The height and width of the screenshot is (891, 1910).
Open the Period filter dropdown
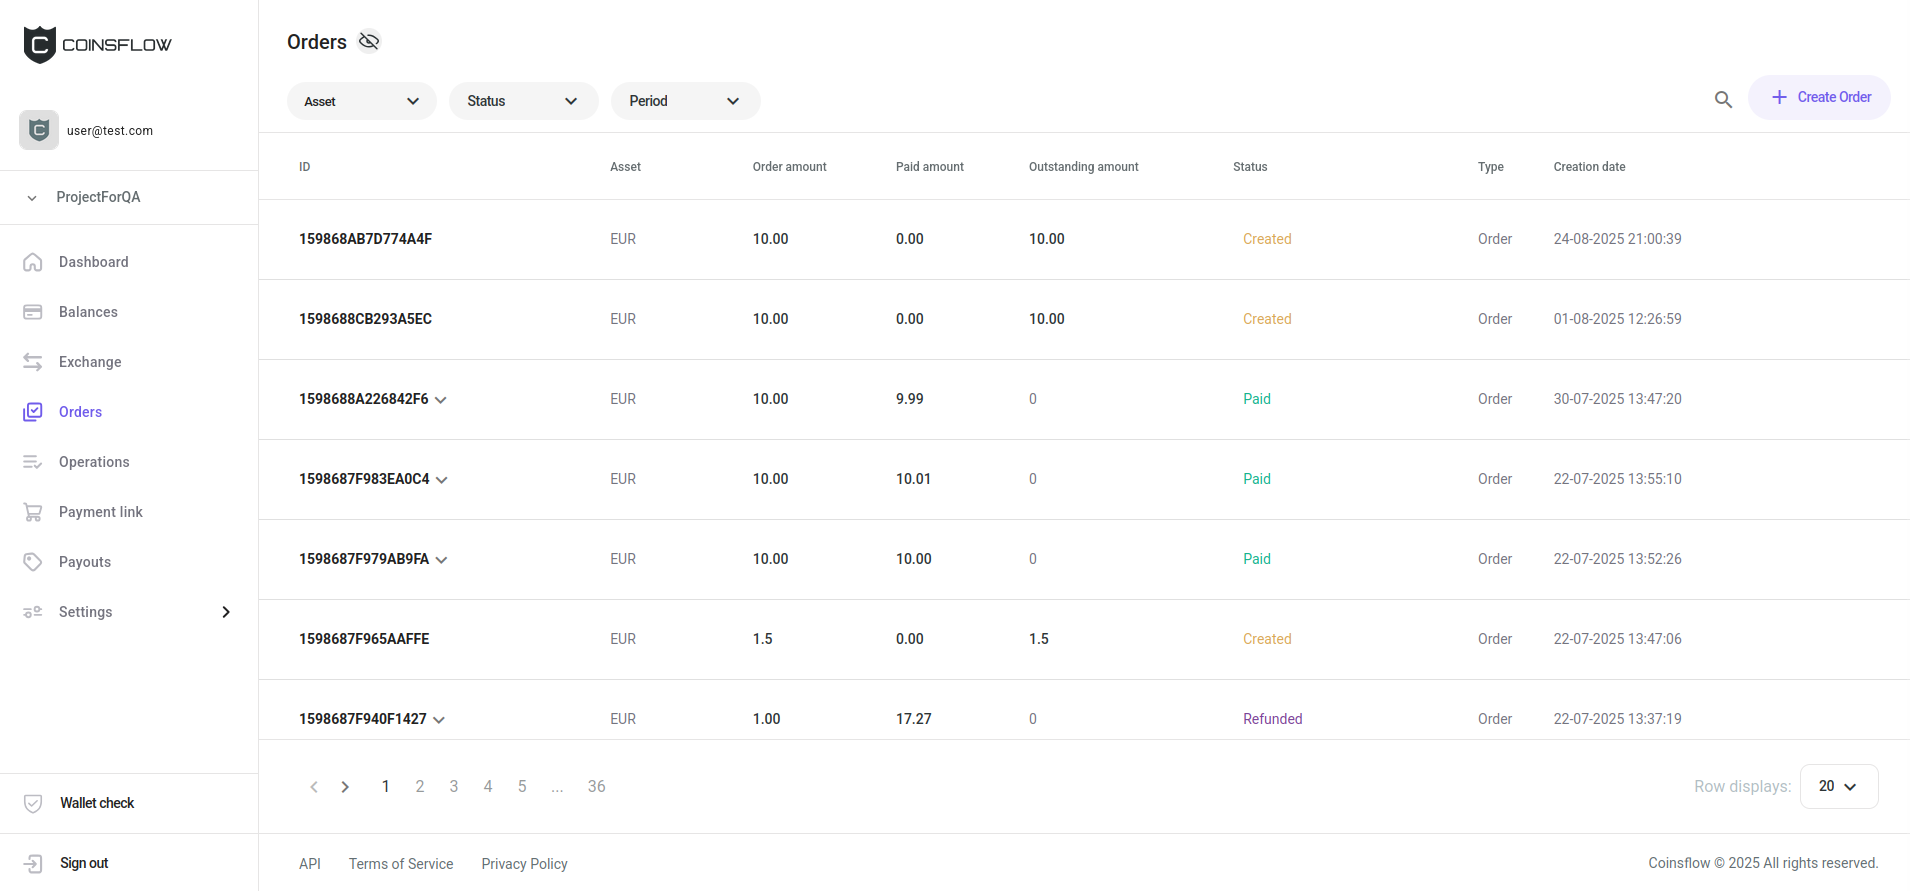pyautogui.click(x=685, y=101)
